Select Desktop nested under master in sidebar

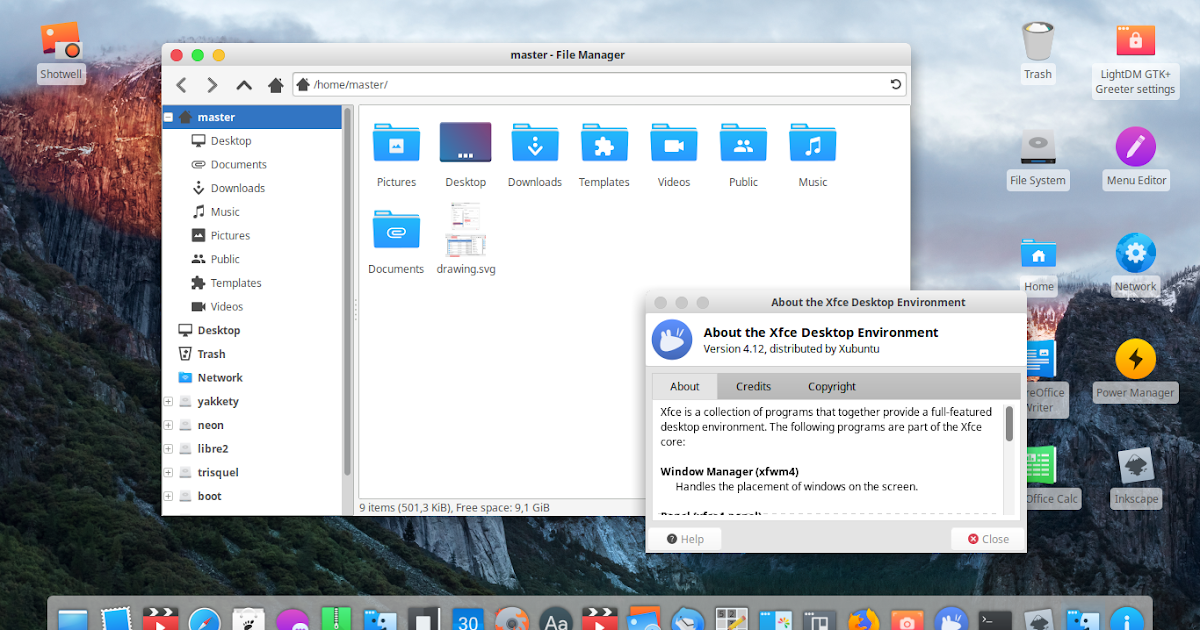231,141
